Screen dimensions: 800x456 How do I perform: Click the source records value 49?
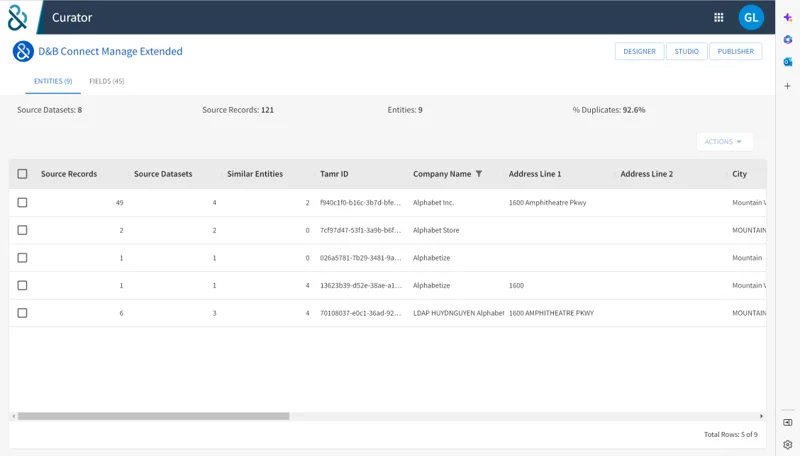coord(119,202)
